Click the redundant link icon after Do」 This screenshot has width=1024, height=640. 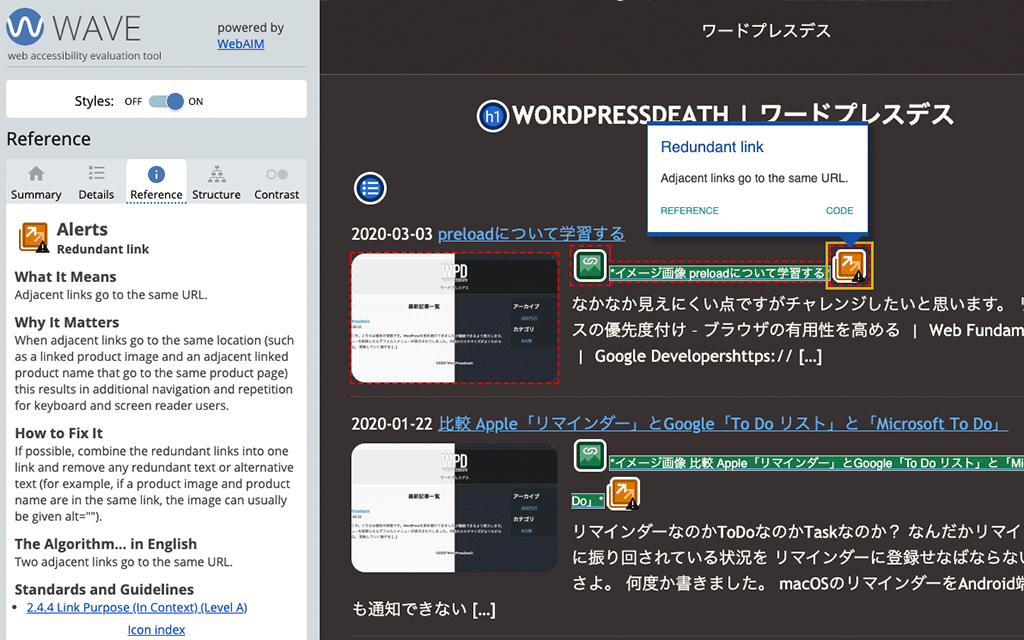coord(623,494)
